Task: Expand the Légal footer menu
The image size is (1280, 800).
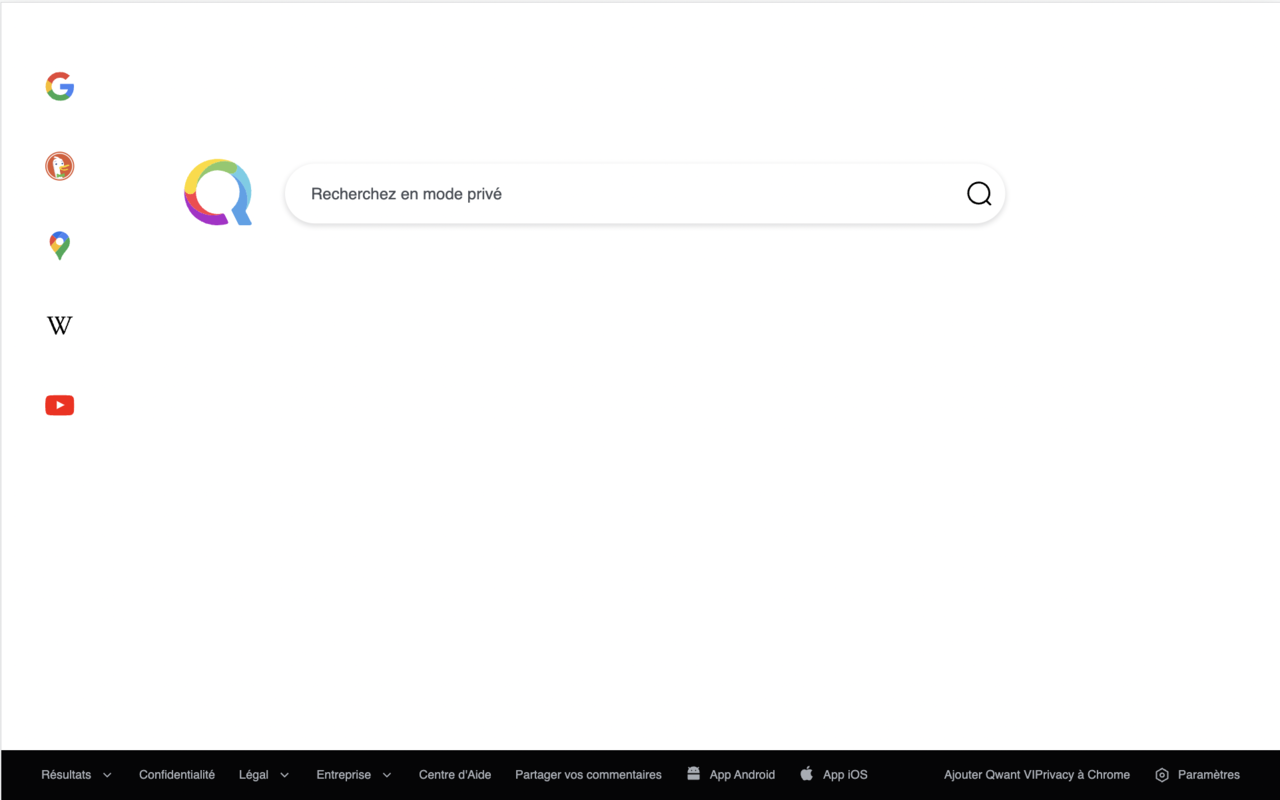Action: (x=264, y=775)
